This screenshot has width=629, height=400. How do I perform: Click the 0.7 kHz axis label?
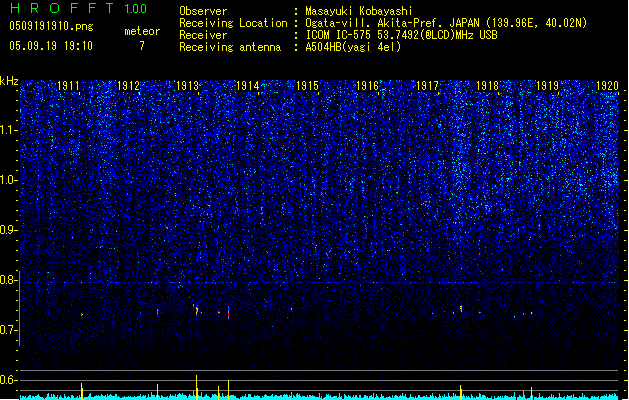click(x=8, y=330)
